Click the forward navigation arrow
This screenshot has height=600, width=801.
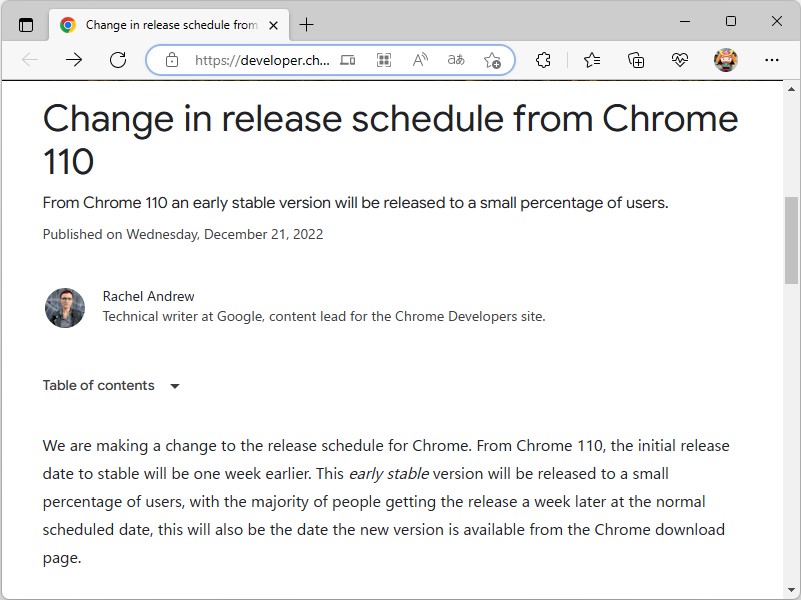click(x=74, y=60)
